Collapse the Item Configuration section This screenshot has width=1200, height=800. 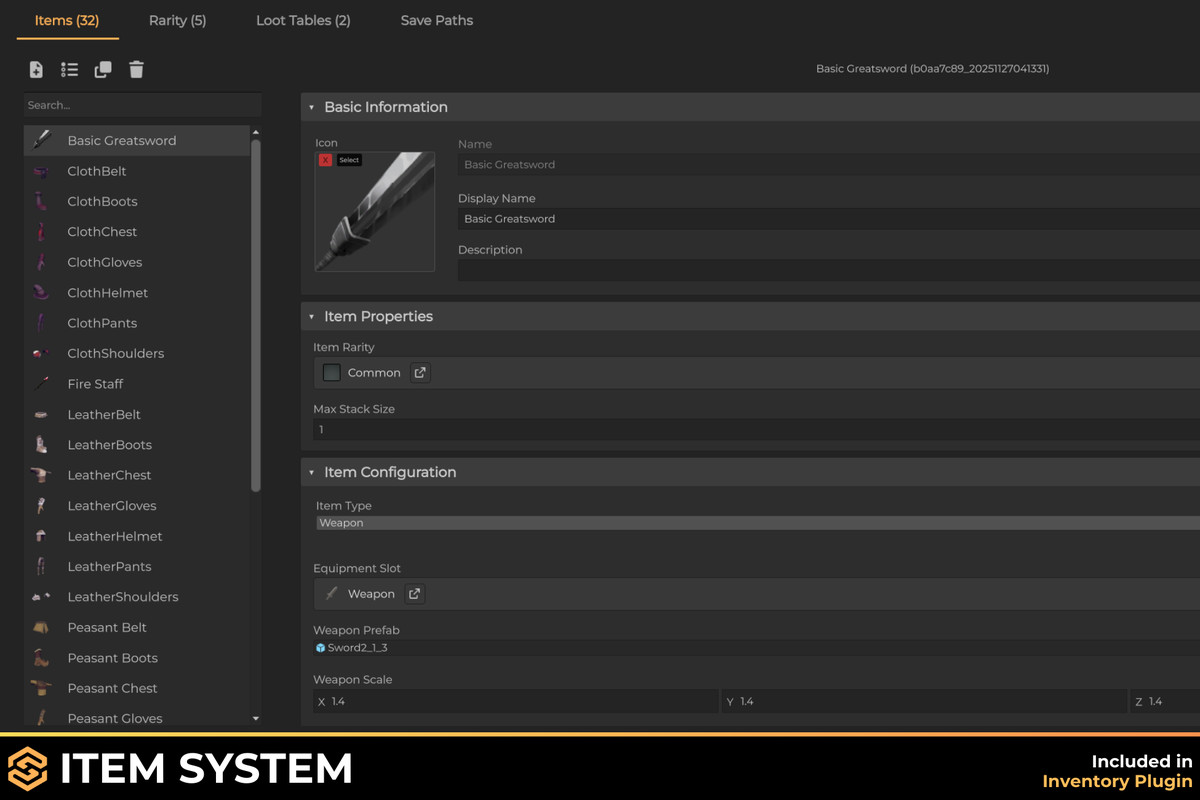pos(312,472)
